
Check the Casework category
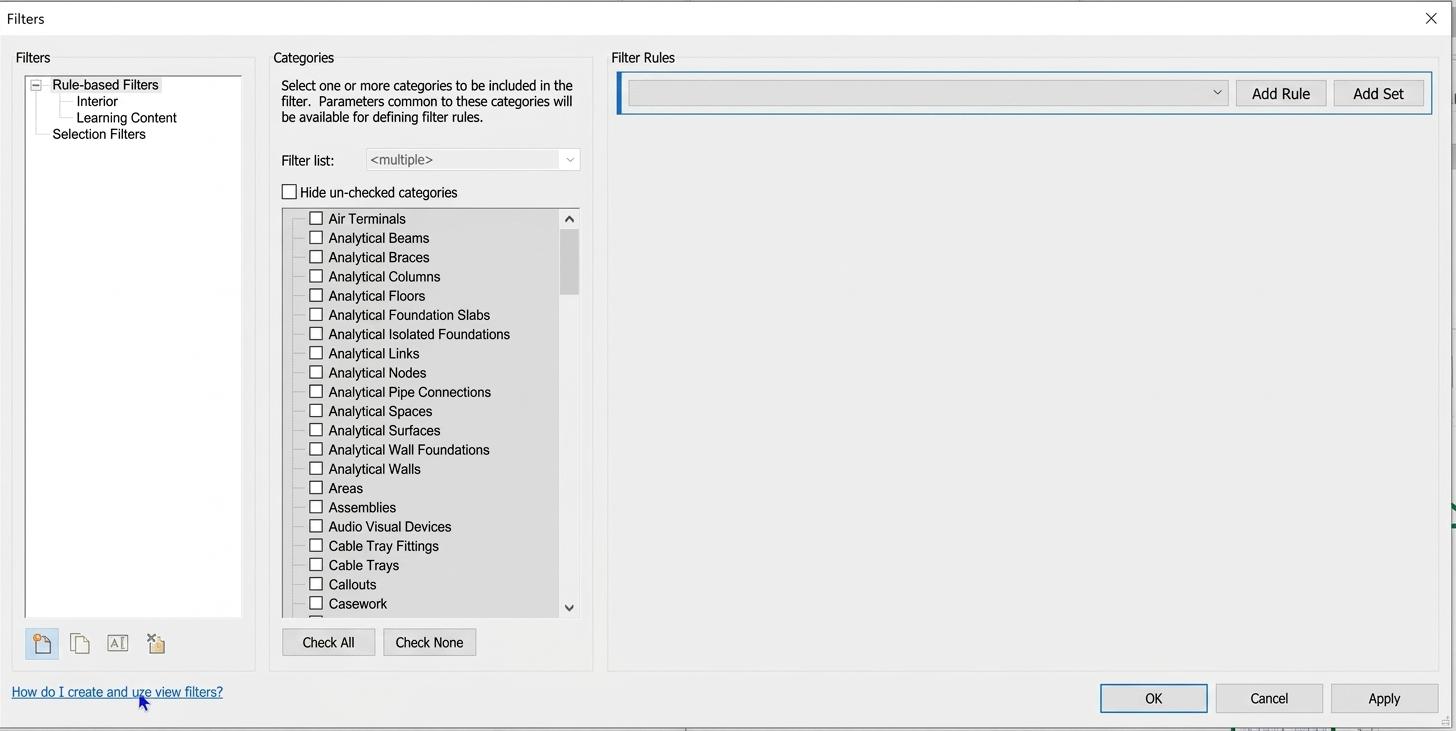coord(316,603)
